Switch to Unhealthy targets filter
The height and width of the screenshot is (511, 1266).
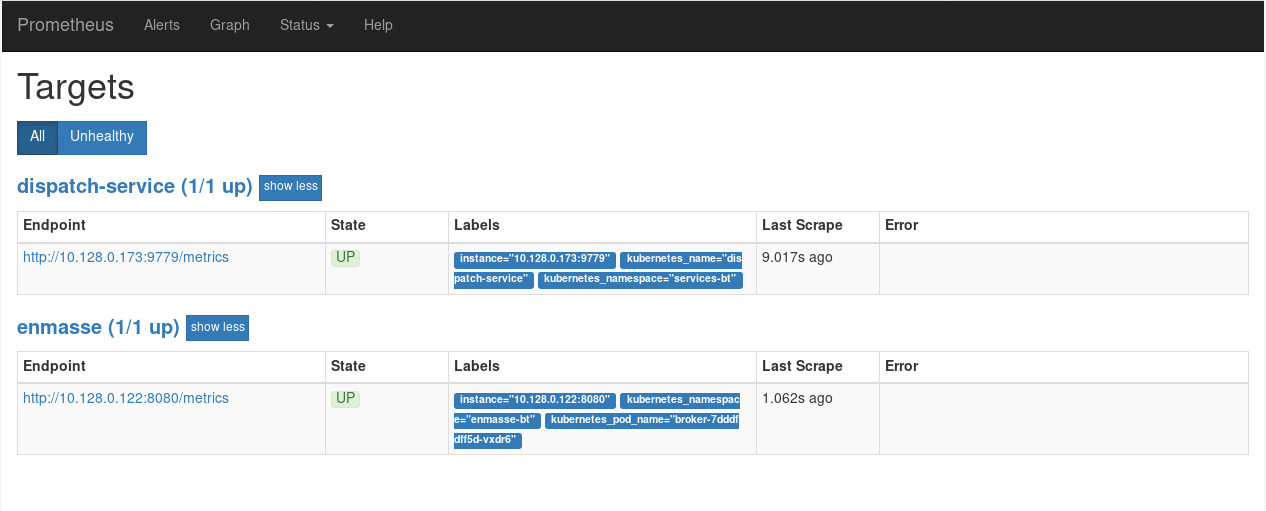coord(102,137)
